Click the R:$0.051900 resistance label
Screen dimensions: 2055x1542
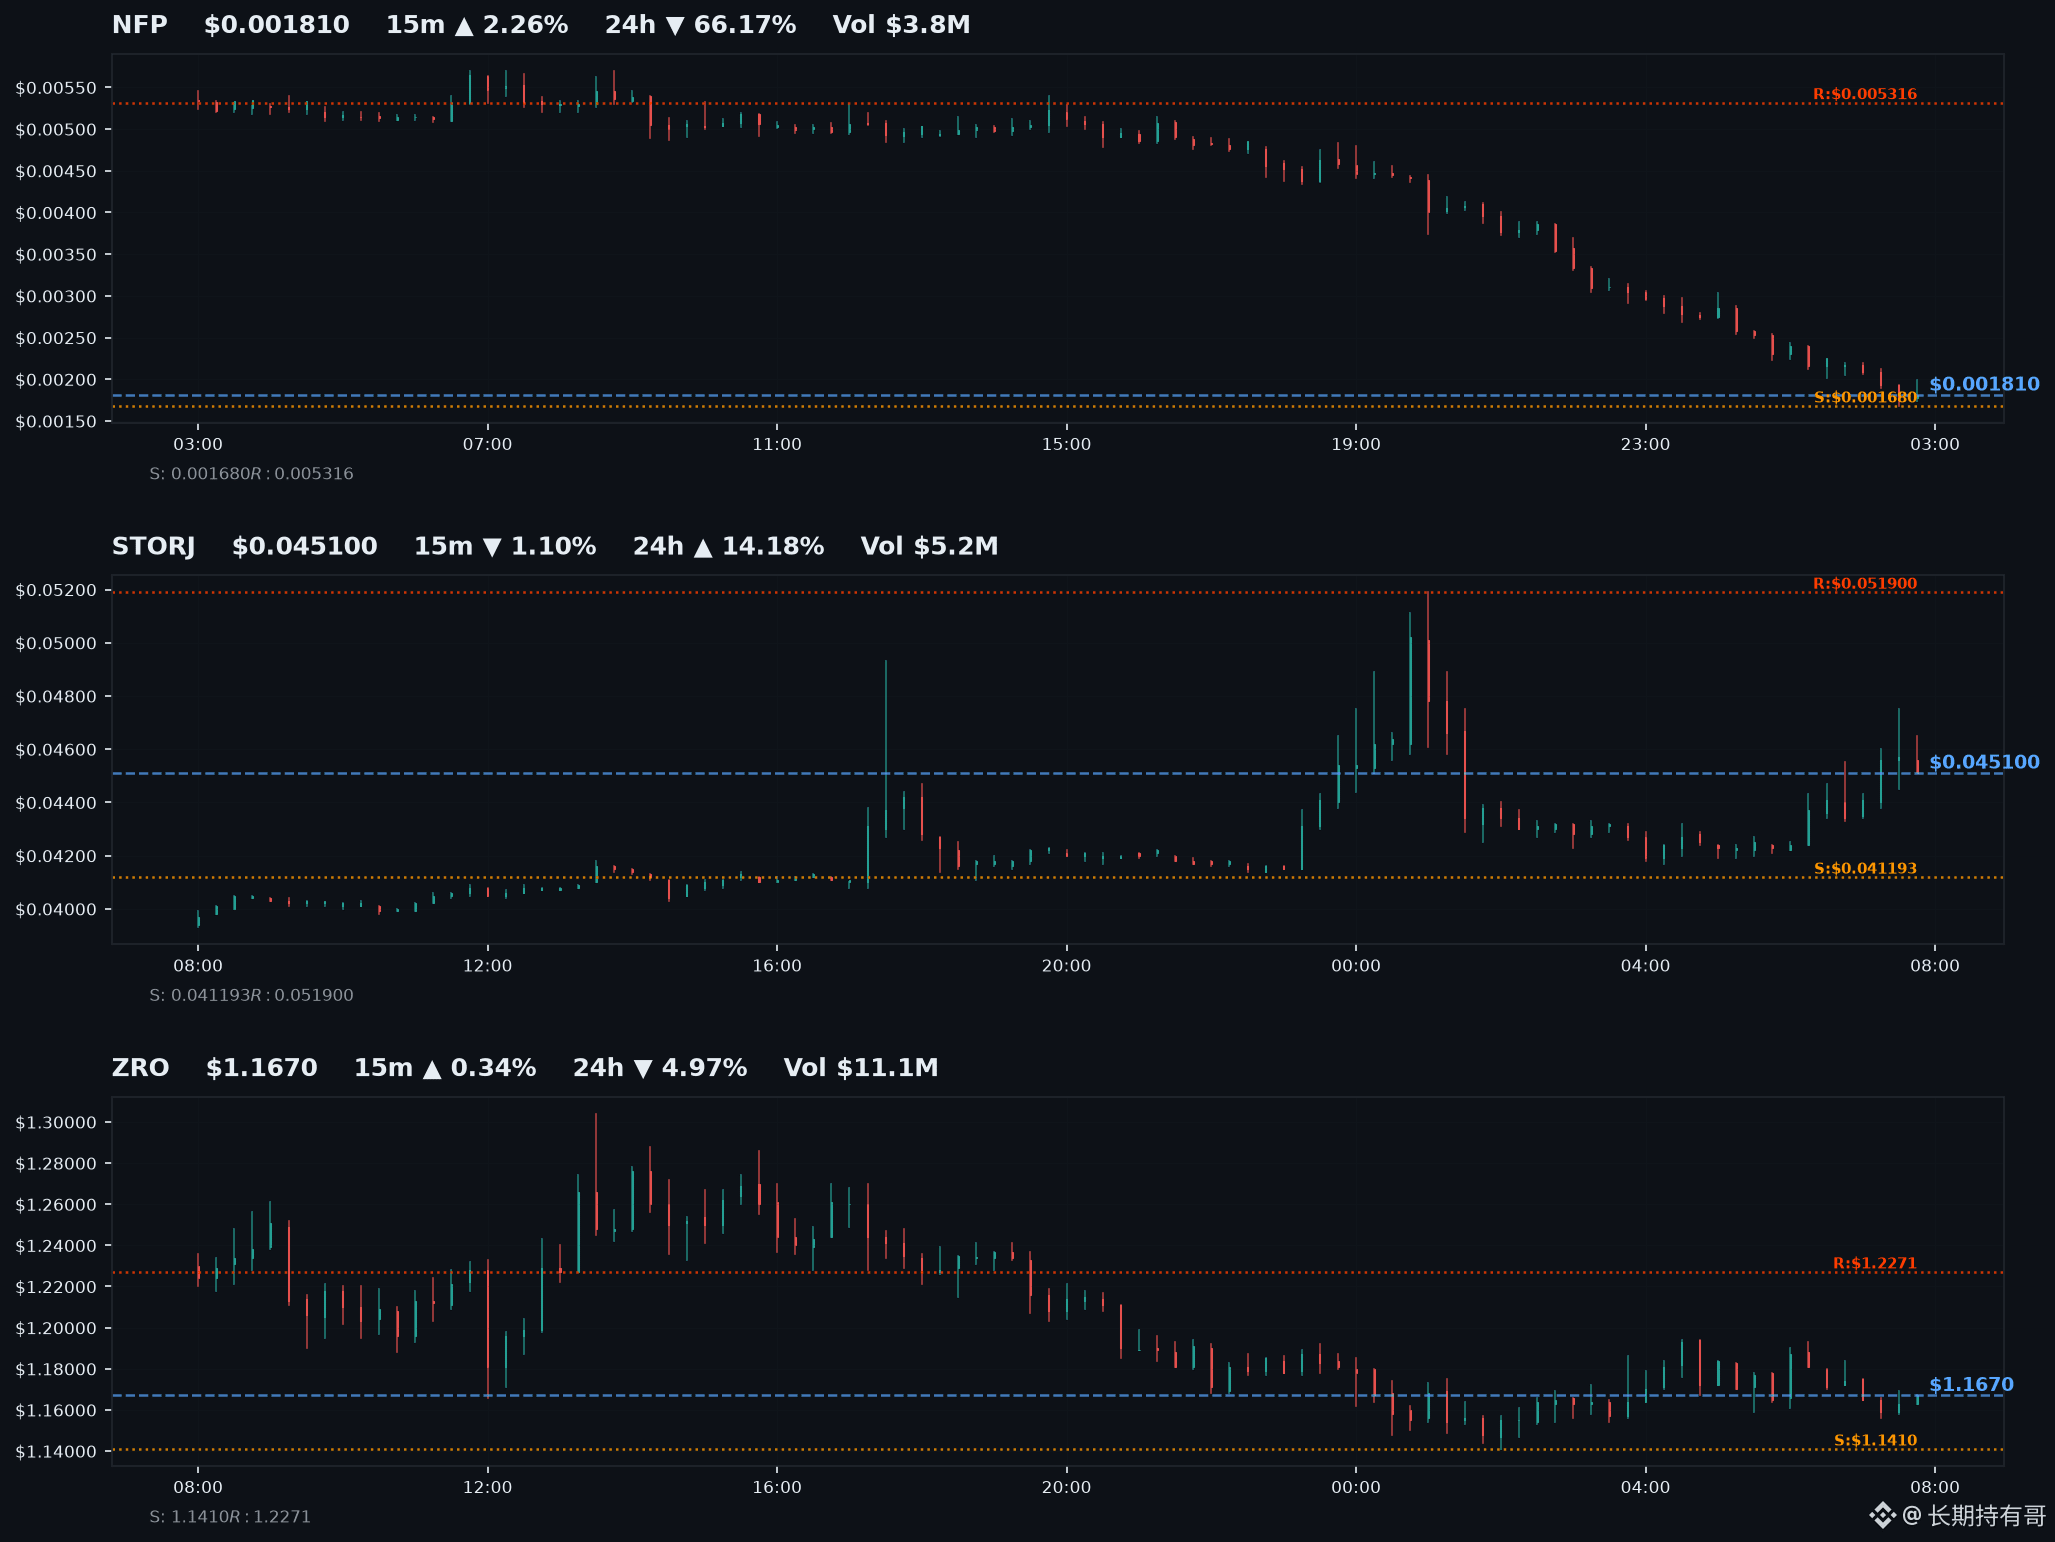(x=1865, y=584)
